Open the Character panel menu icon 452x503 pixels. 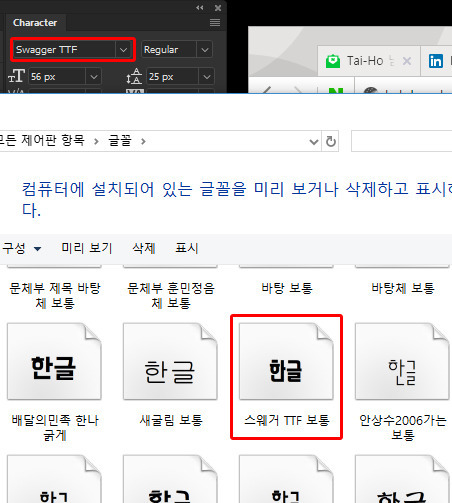pos(215,23)
